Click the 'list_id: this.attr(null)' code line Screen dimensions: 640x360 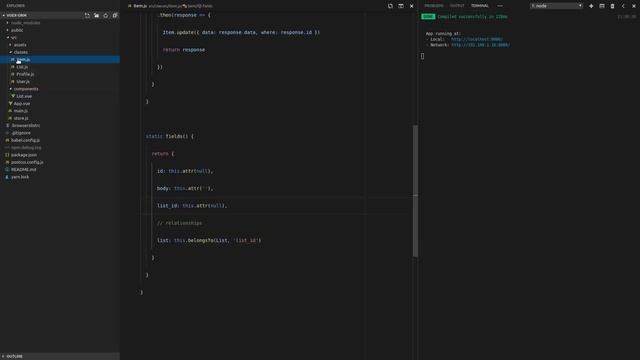point(192,206)
